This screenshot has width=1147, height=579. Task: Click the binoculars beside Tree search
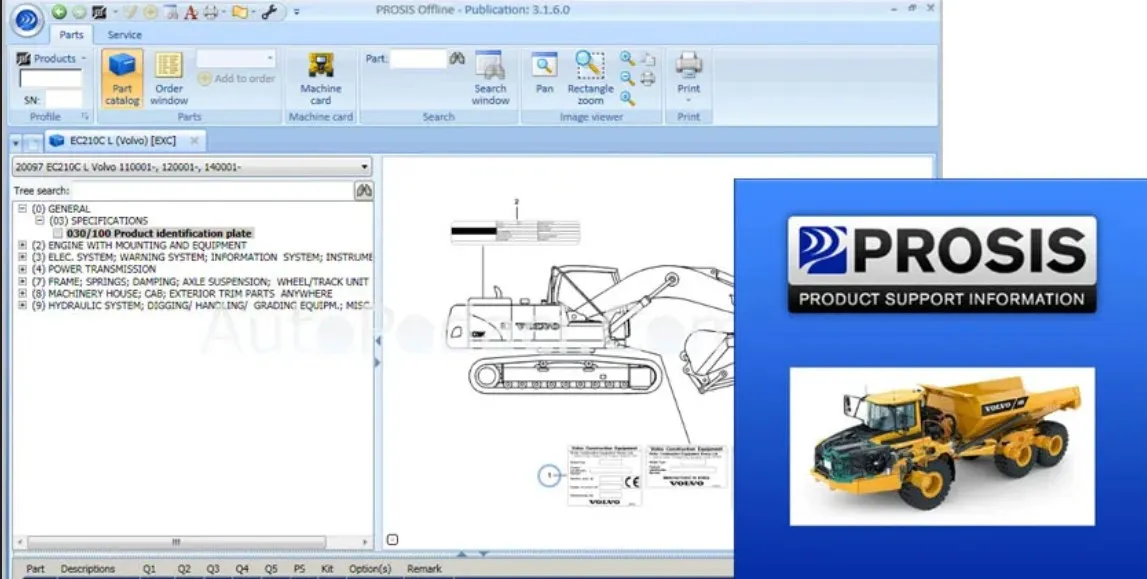click(x=364, y=191)
